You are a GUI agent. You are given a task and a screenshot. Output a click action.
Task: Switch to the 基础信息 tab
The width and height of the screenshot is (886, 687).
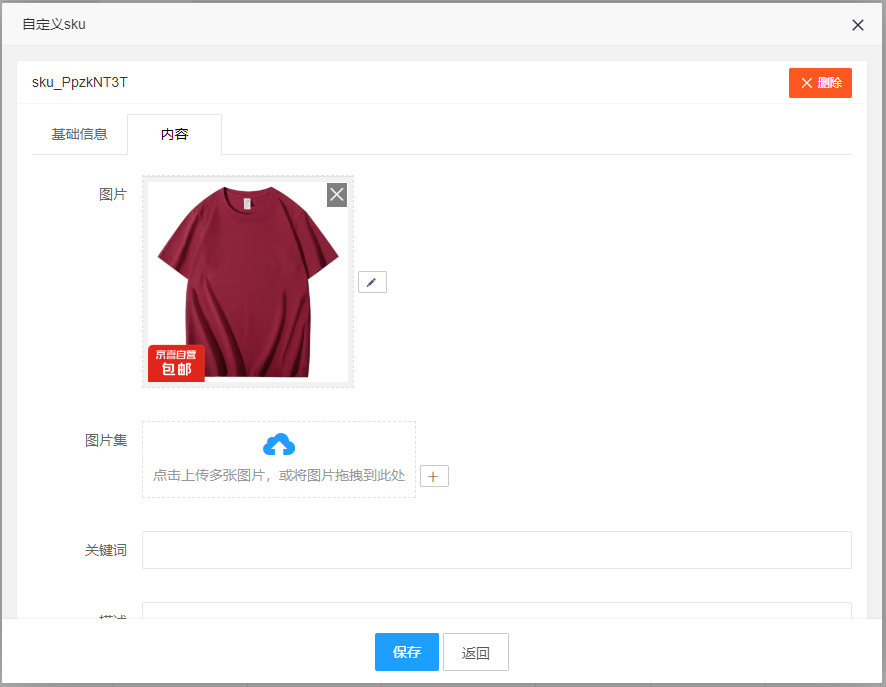click(79, 134)
